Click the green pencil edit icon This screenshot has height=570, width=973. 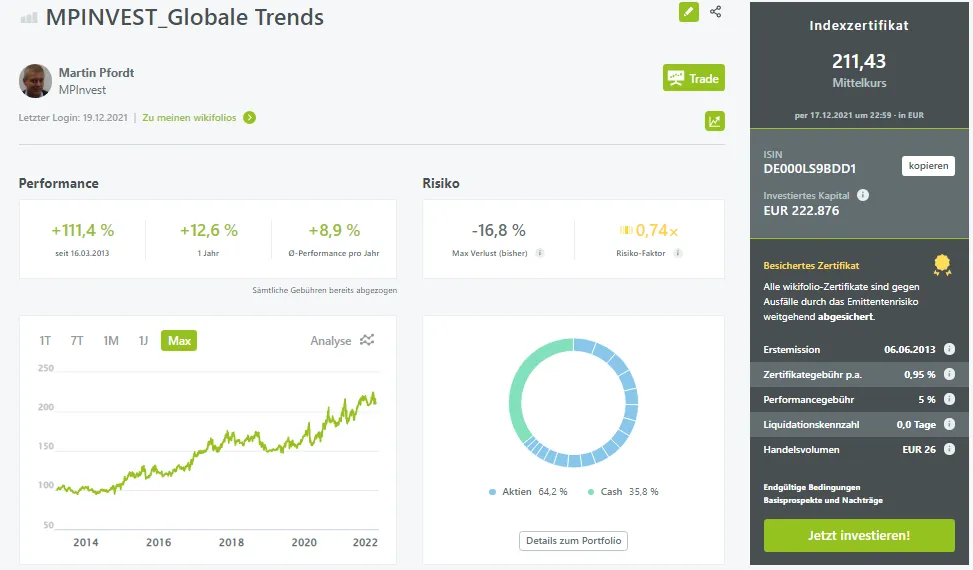(689, 12)
